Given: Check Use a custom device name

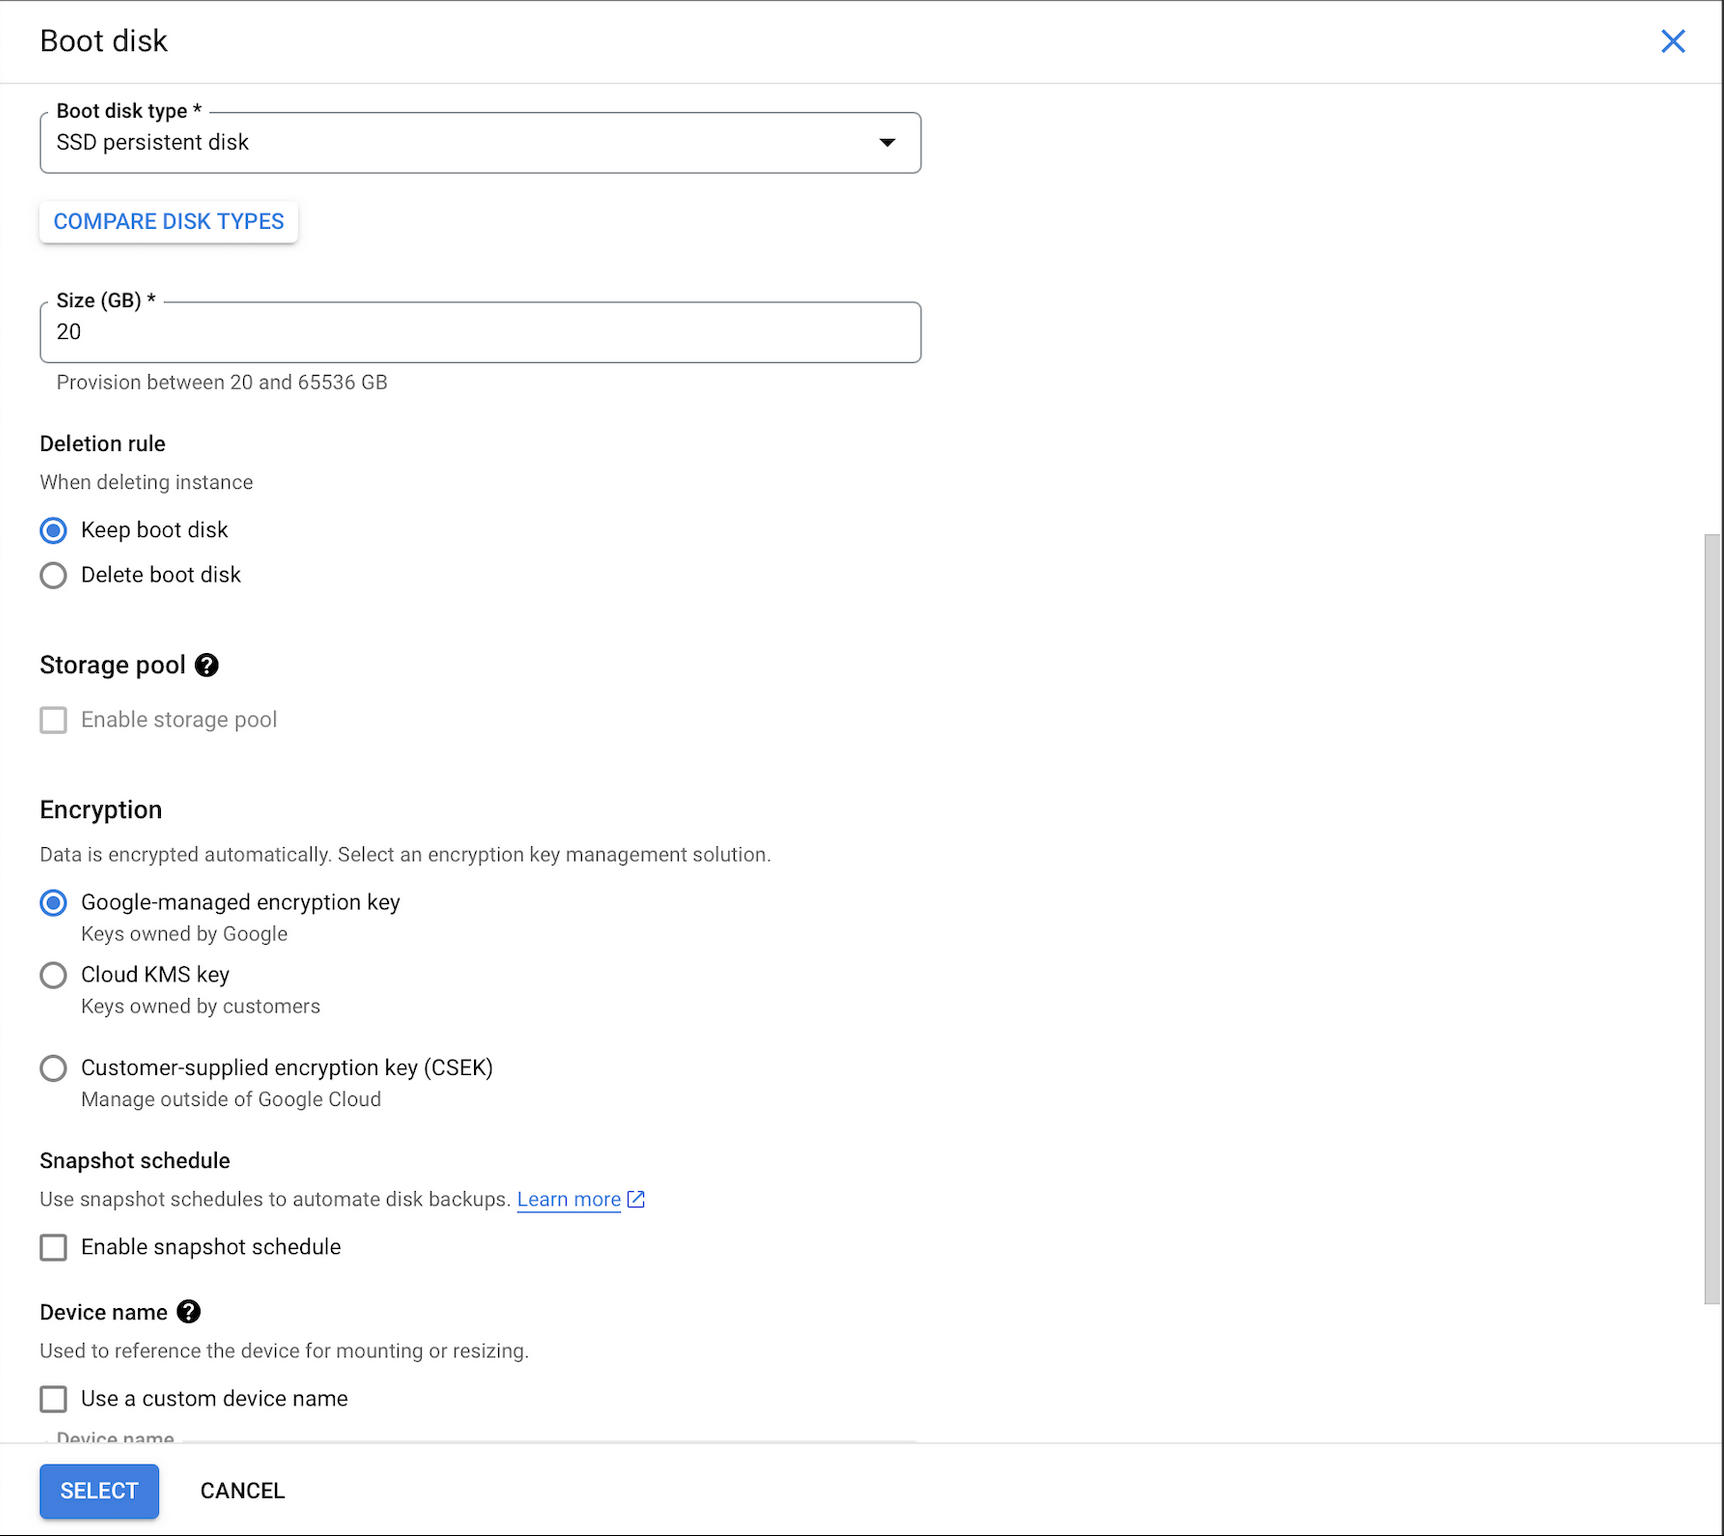Looking at the screenshot, I should [x=54, y=1399].
